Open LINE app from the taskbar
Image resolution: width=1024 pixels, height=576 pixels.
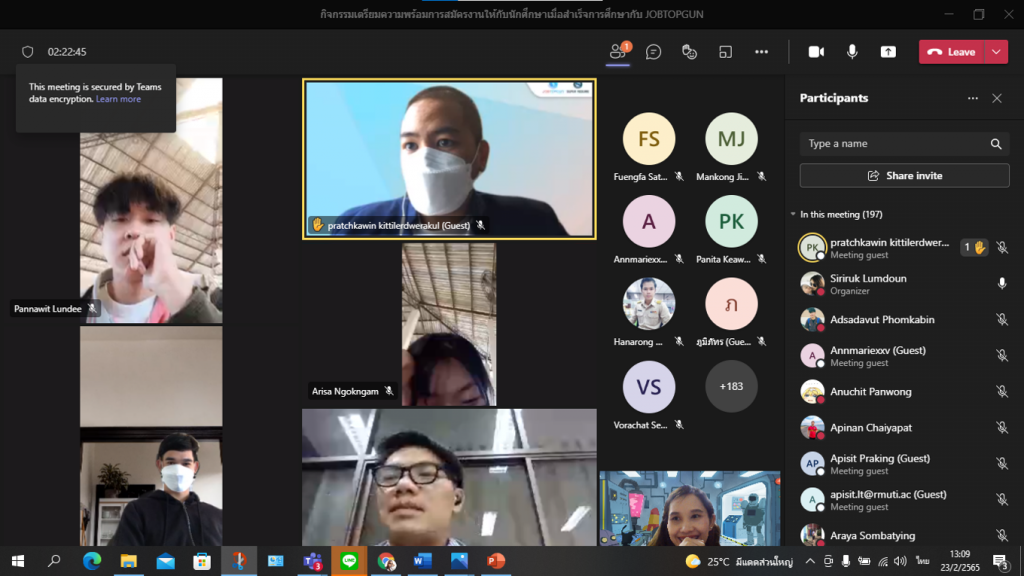point(349,561)
